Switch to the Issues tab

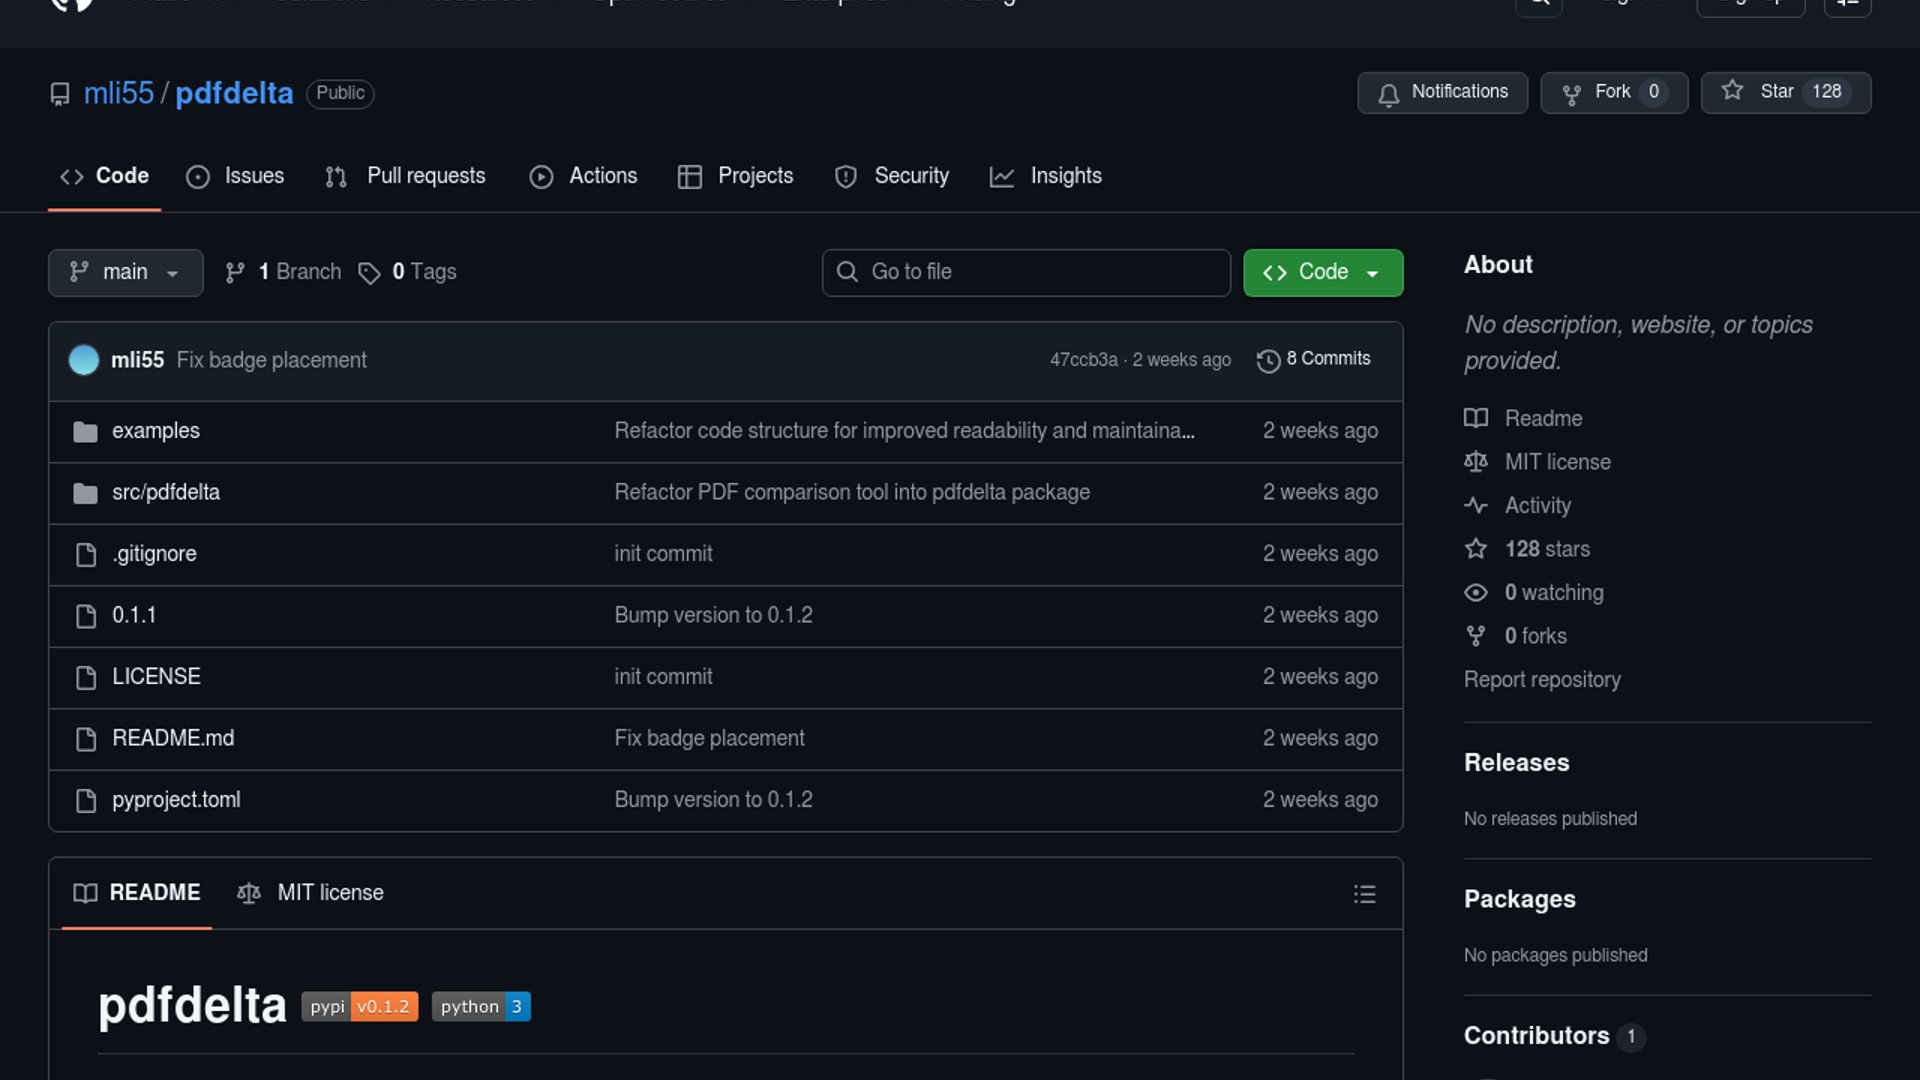click(x=236, y=176)
